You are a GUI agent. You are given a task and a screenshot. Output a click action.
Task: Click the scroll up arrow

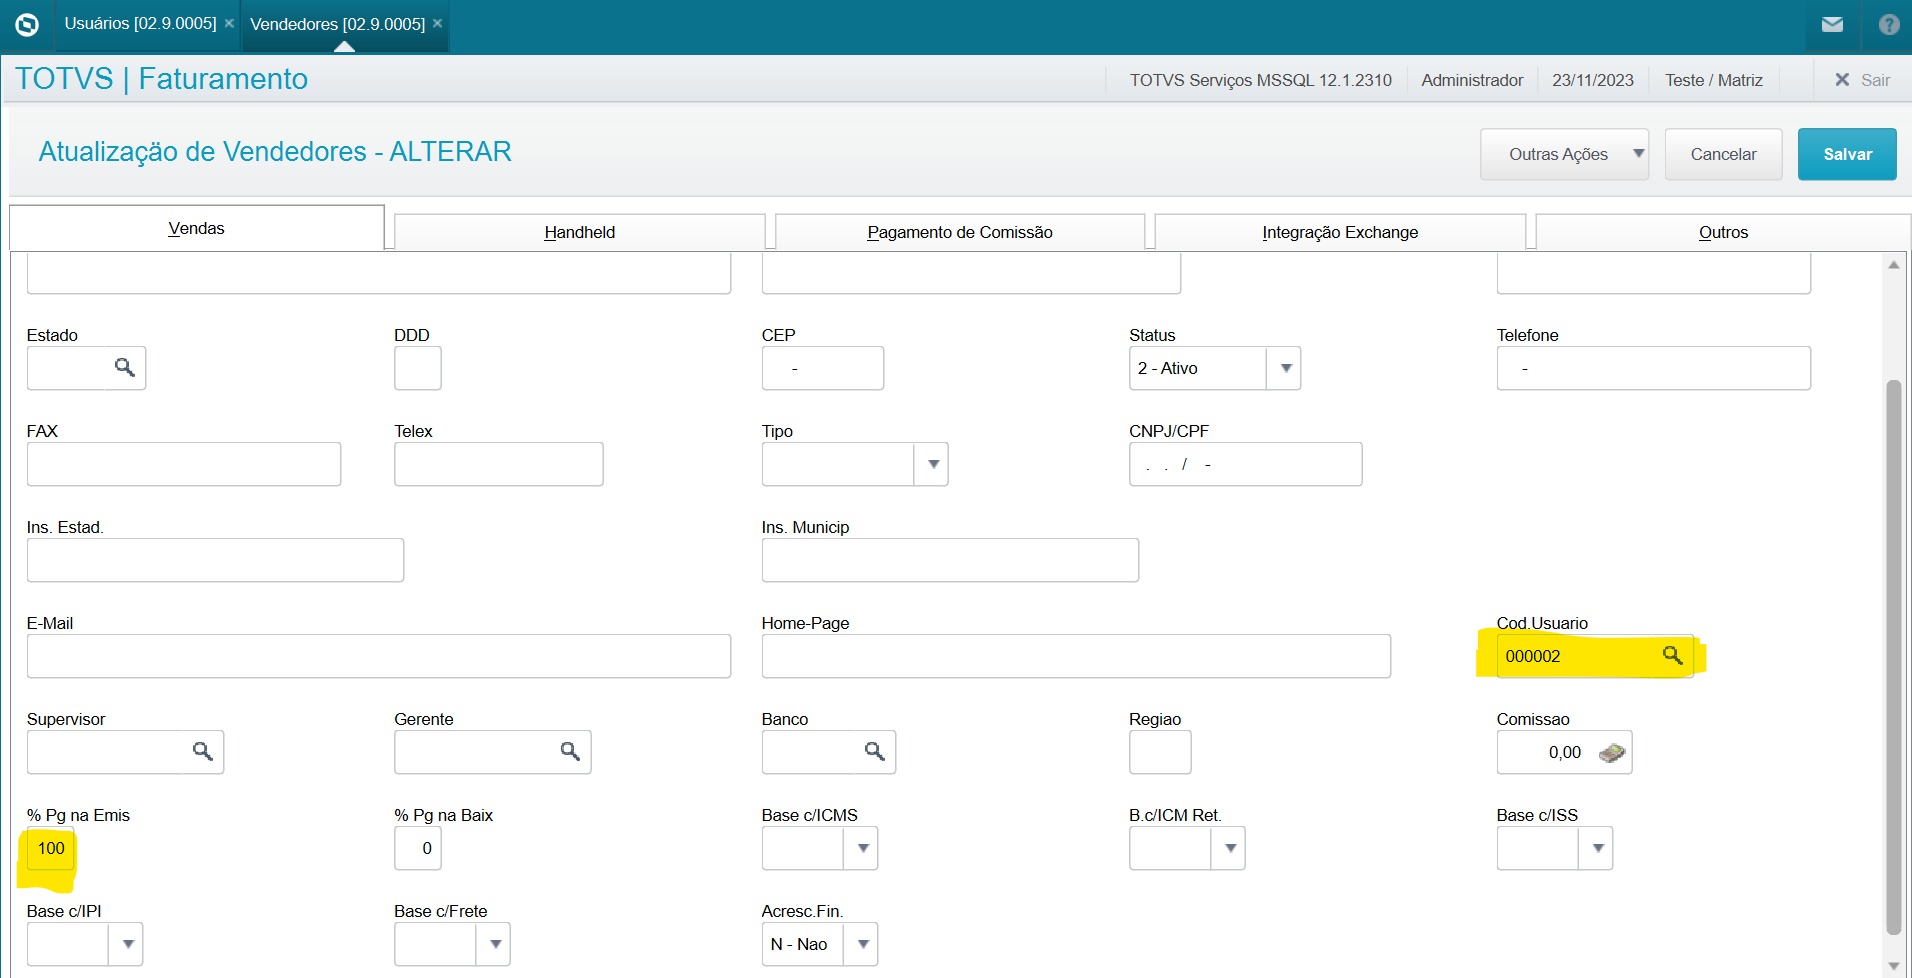(x=1893, y=265)
